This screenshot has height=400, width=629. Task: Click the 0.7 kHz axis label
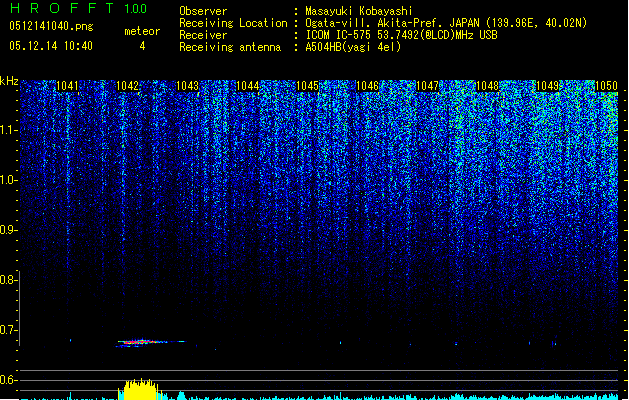pyautogui.click(x=8, y=330)
